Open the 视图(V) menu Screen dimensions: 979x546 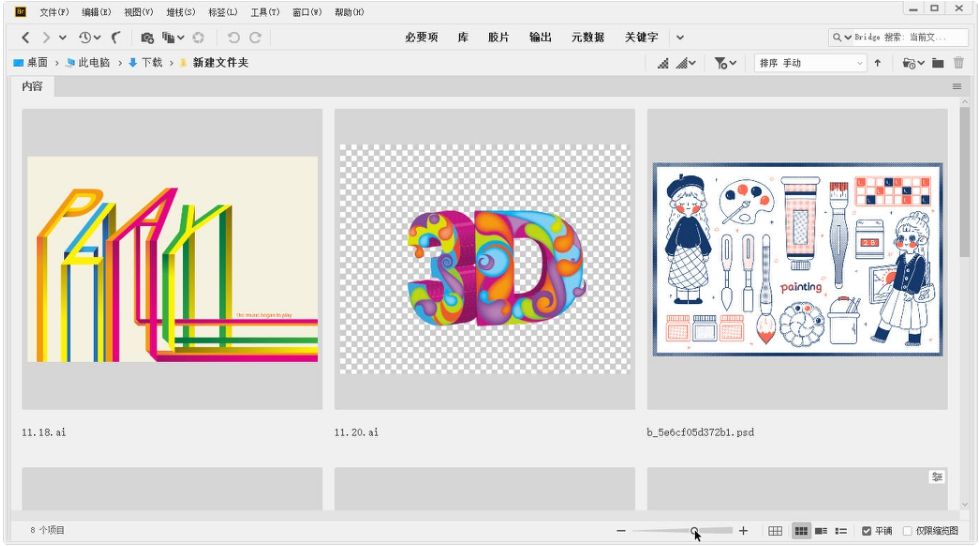[x=139, y=12]
